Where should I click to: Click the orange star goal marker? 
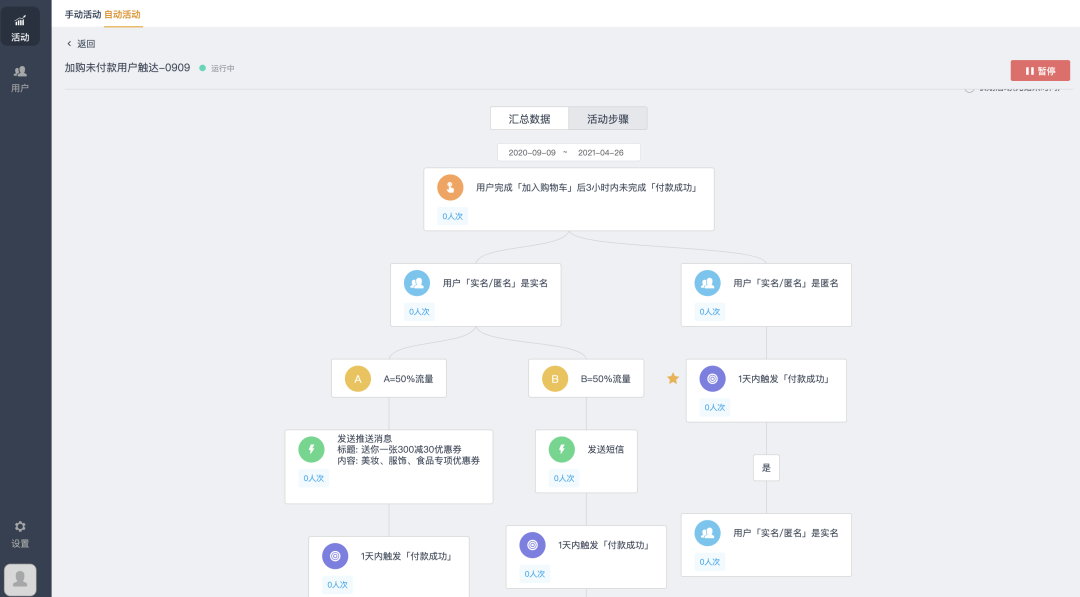point(673,378)
